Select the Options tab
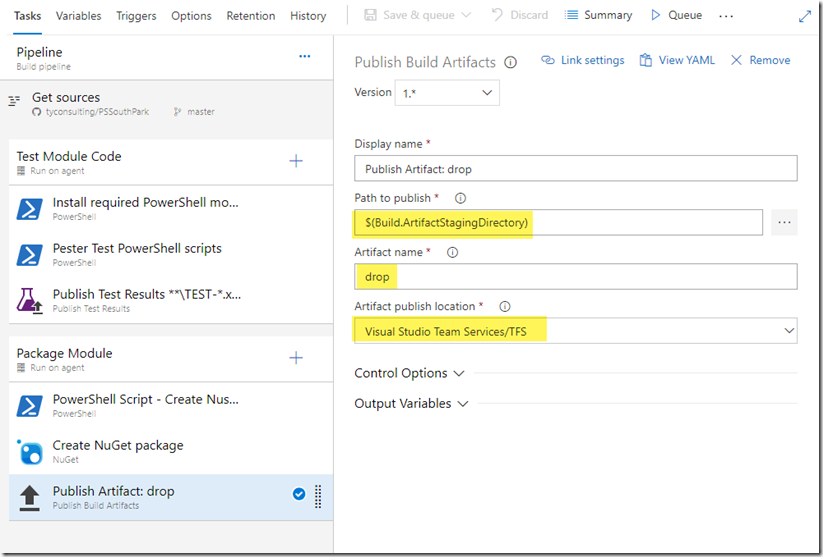 (191, 16)
